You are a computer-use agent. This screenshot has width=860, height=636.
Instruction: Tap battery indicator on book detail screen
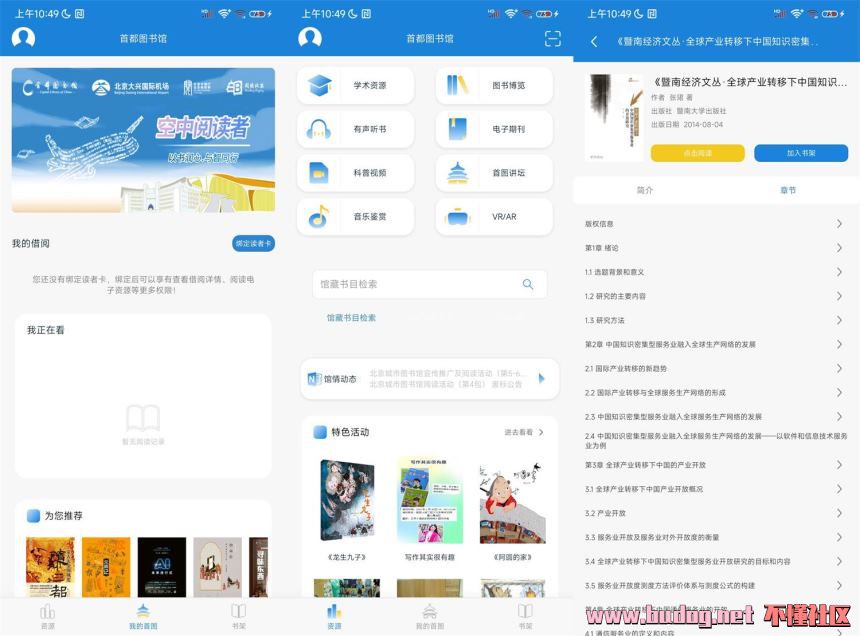click(829, 14)
